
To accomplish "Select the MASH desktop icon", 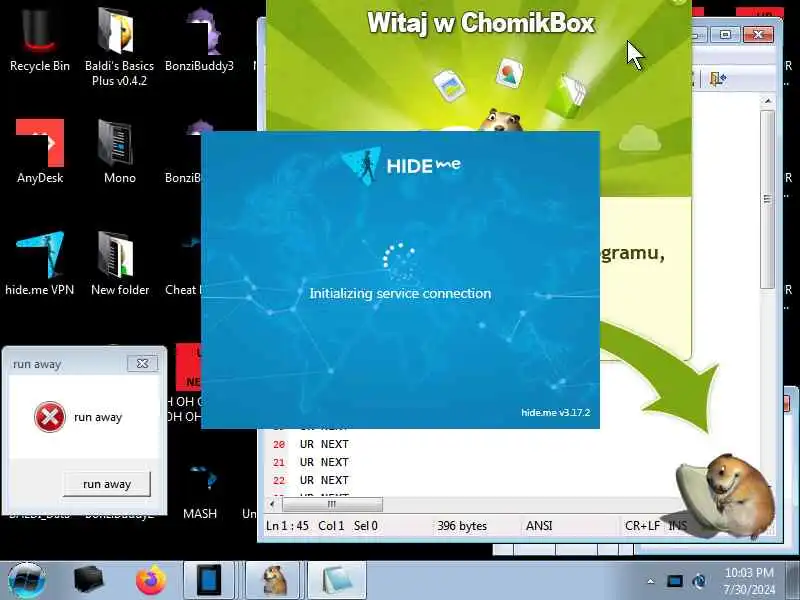I will click(200, 492).
